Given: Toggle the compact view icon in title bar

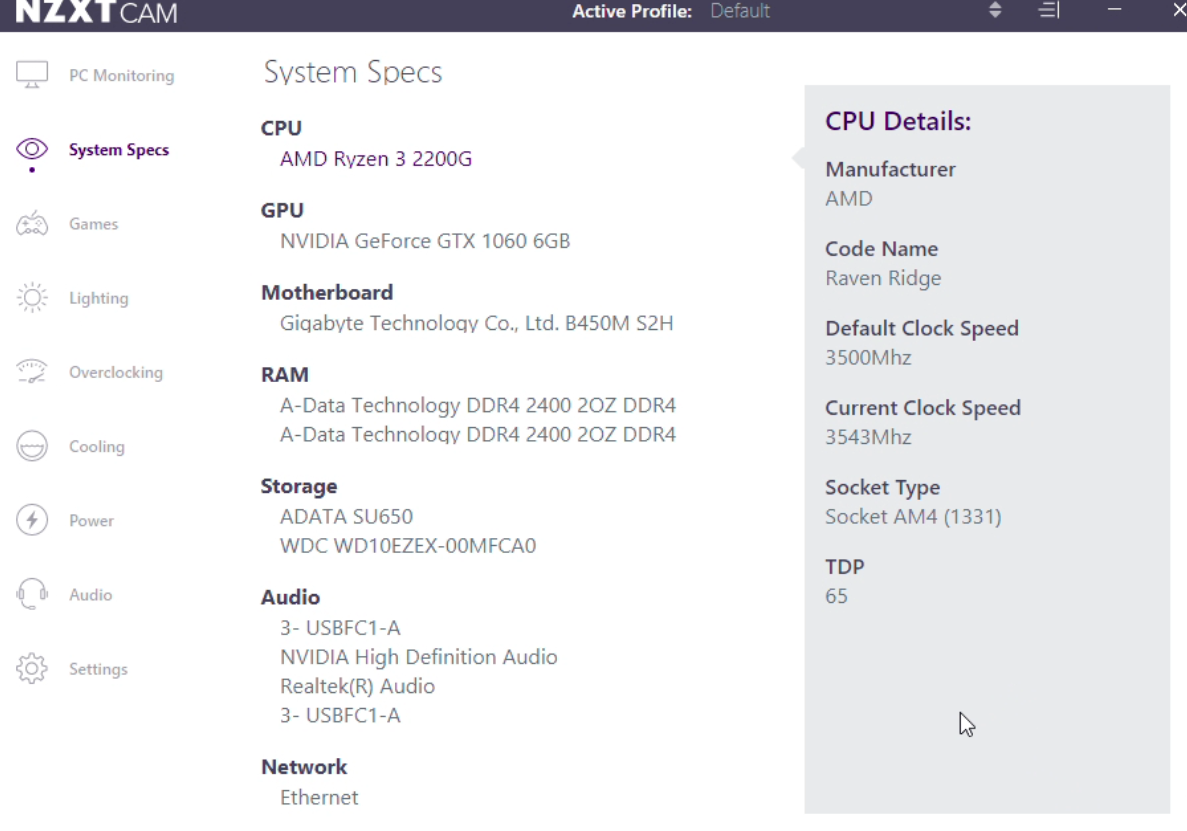Looking at the screenshot, I should (x=1048, y=11).
